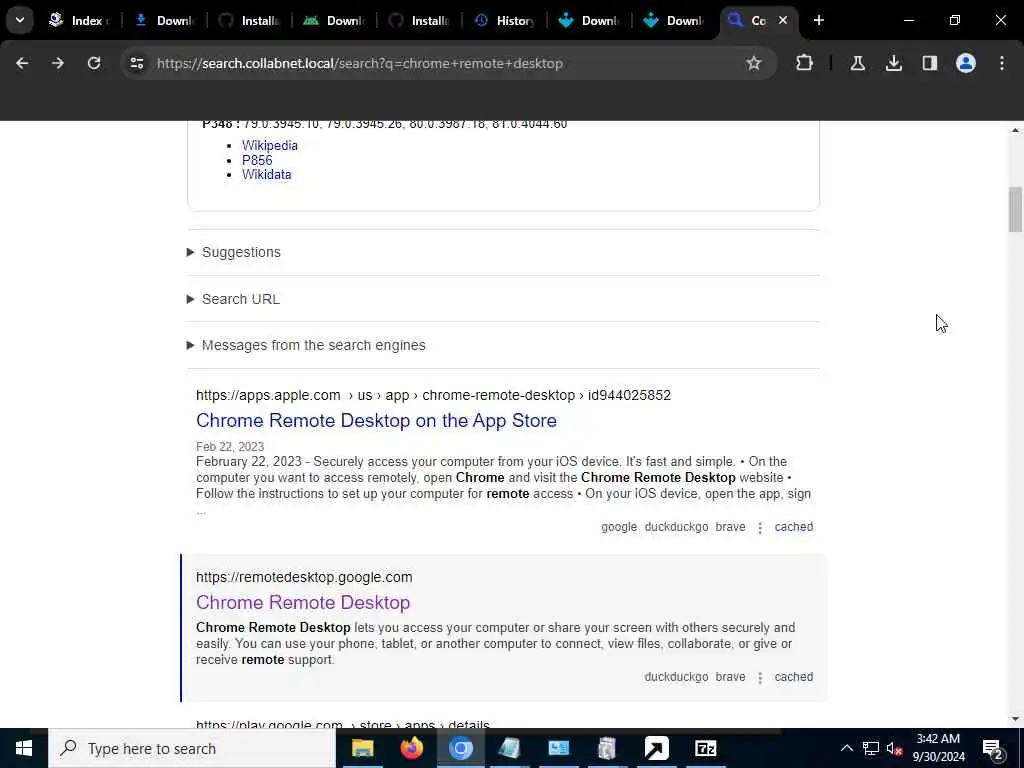Image resolution: width=1024 pixels, height=768 pixels.
Task: Open the muted volume tray icon
Action: point(894,748)
